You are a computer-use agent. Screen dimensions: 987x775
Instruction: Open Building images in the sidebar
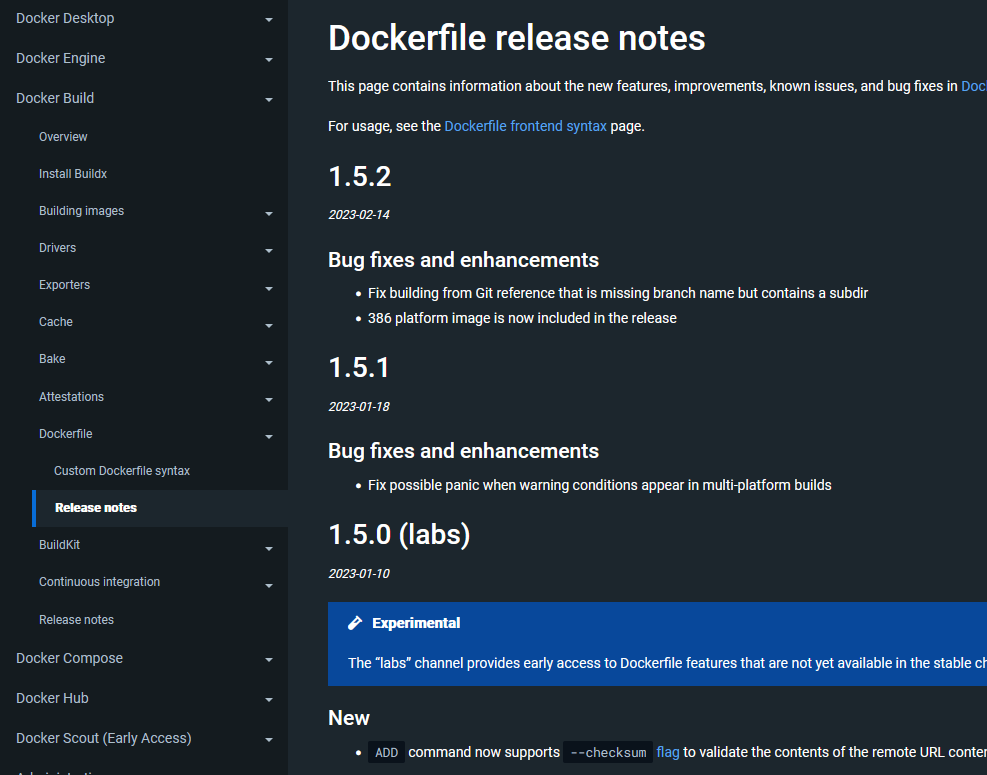(81, 211)
